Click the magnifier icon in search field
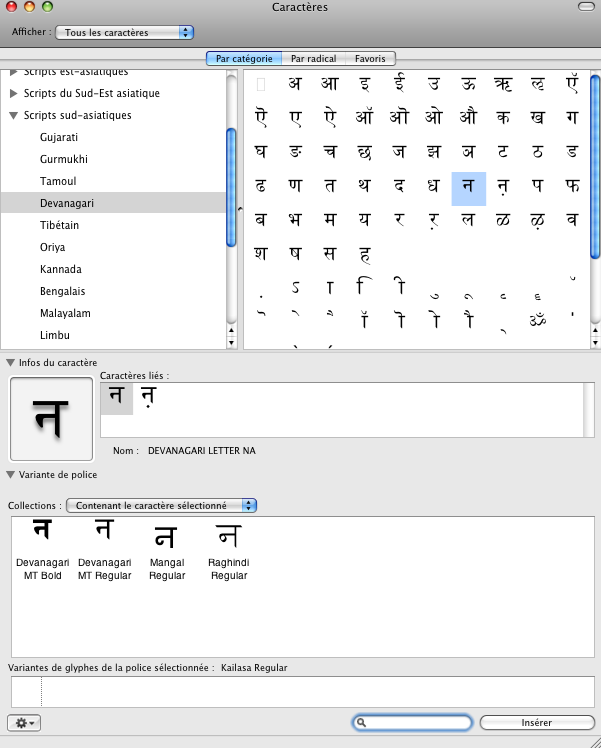Image resolution: width=601 pixels, height=748 pixels. pos(362,722)
